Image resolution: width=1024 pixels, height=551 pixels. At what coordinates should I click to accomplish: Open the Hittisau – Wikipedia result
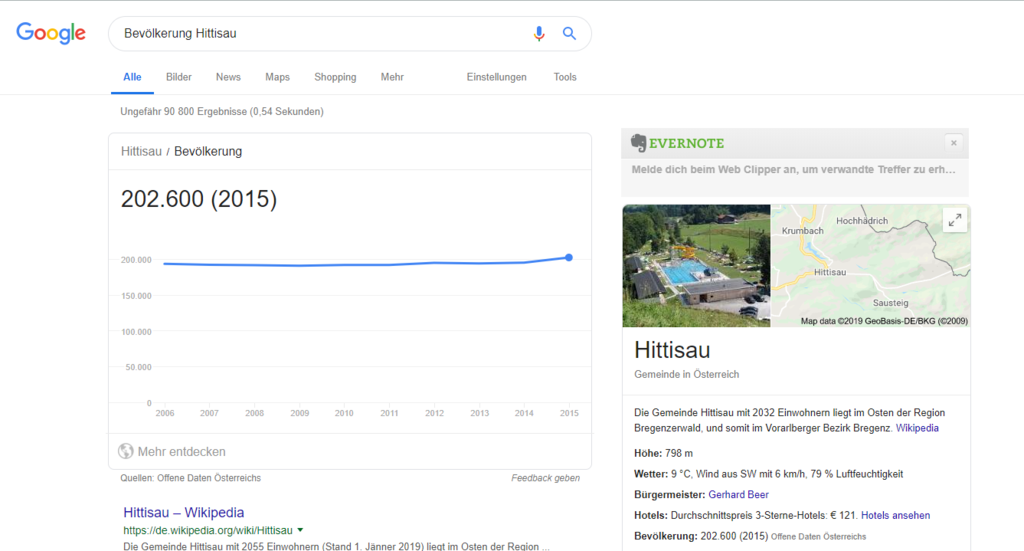click(x=183, y=512)
